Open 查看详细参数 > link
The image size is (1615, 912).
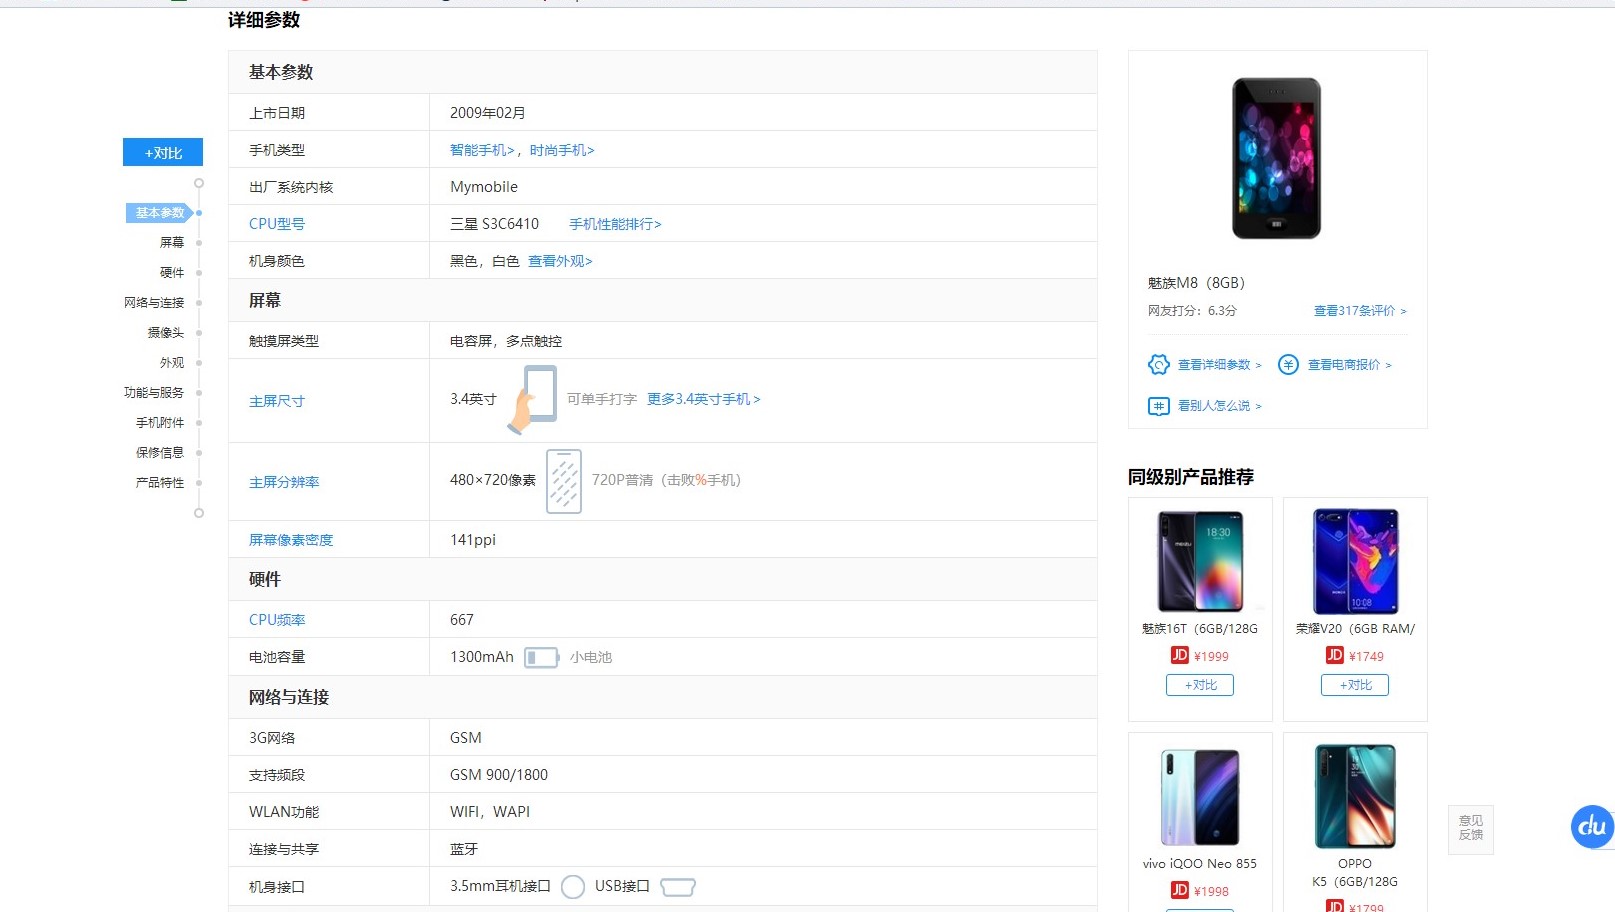pos(1220,365)
